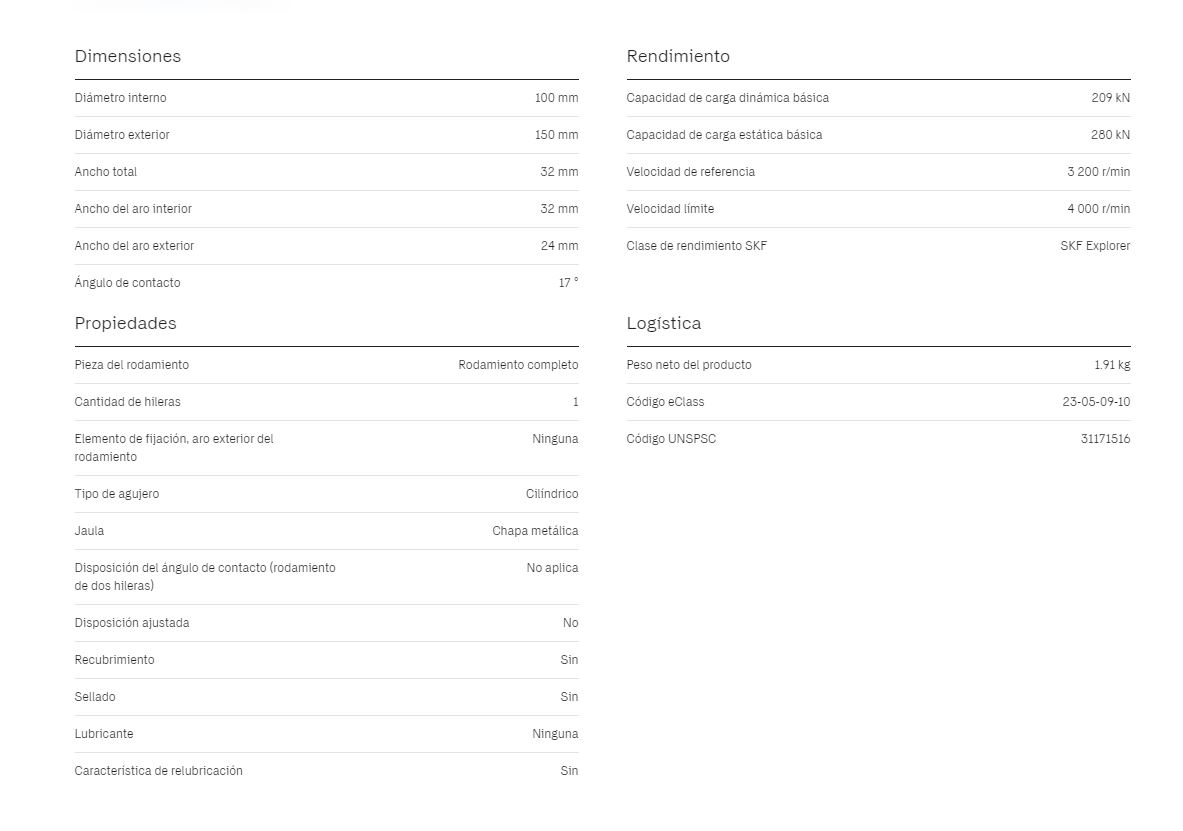Click the Tipo de agujero label
This screenshot has width=1183, height=831.
tap(116, 494)
